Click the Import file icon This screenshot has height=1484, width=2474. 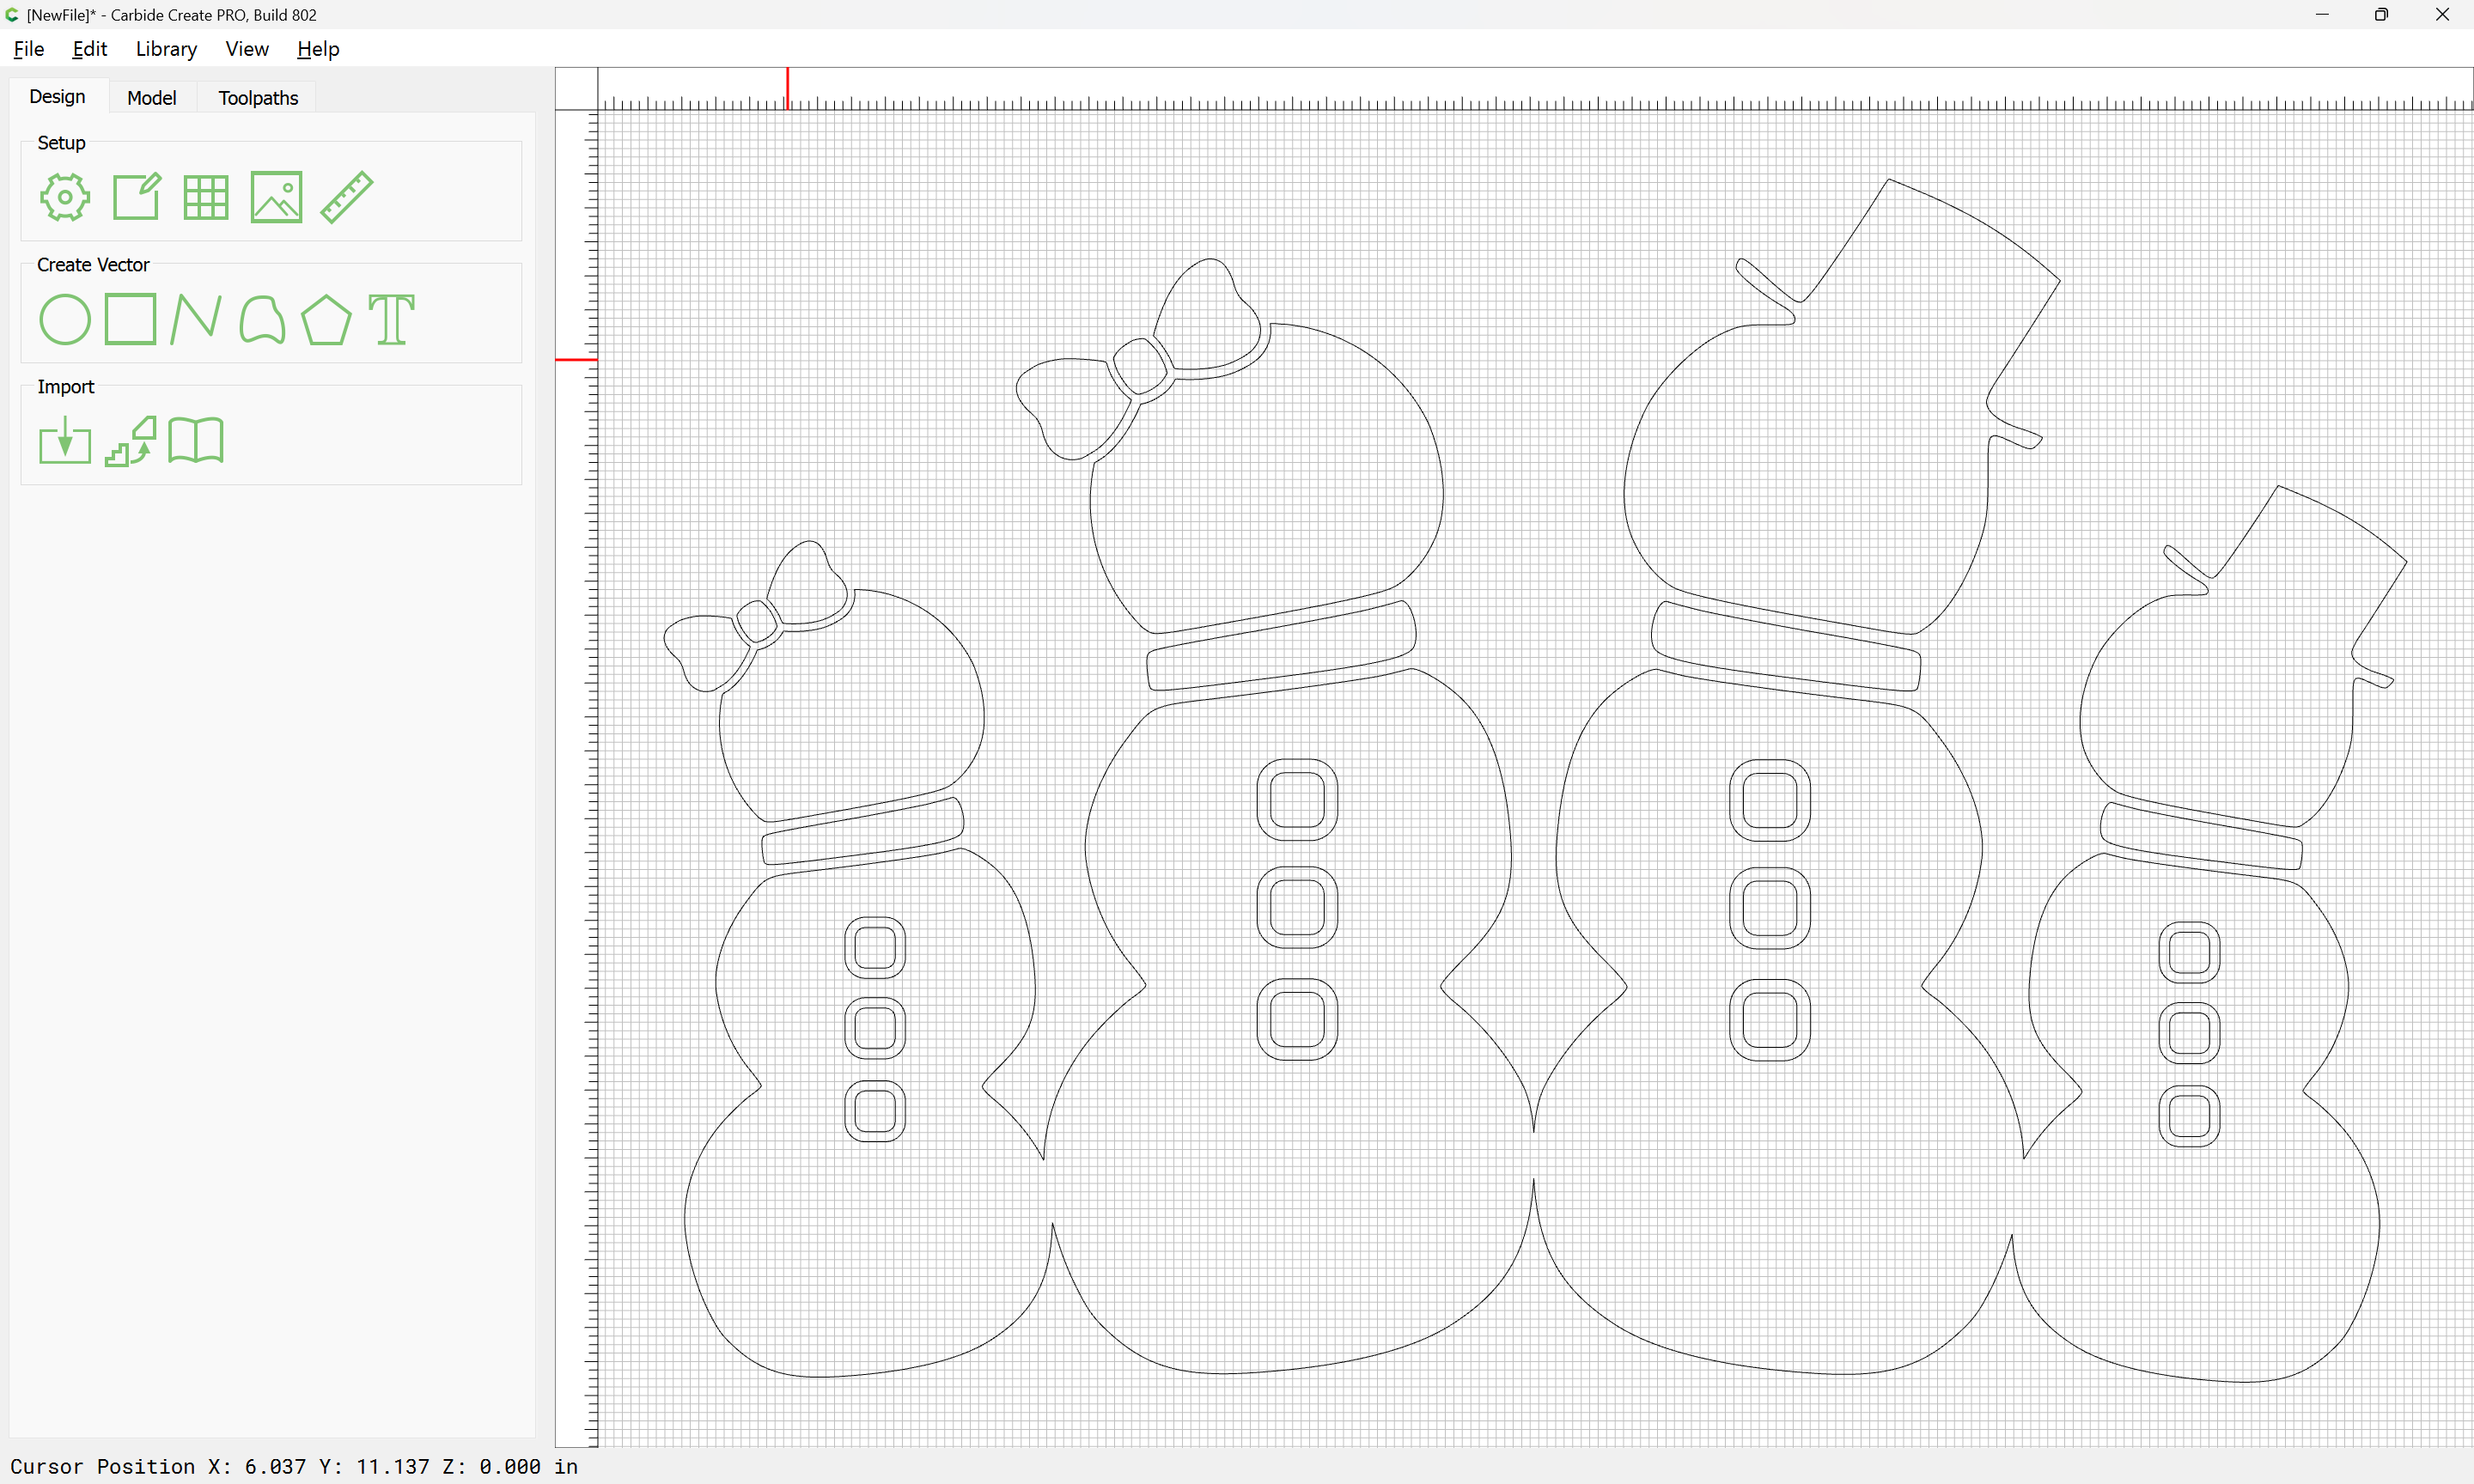click(x=65, y=441)
